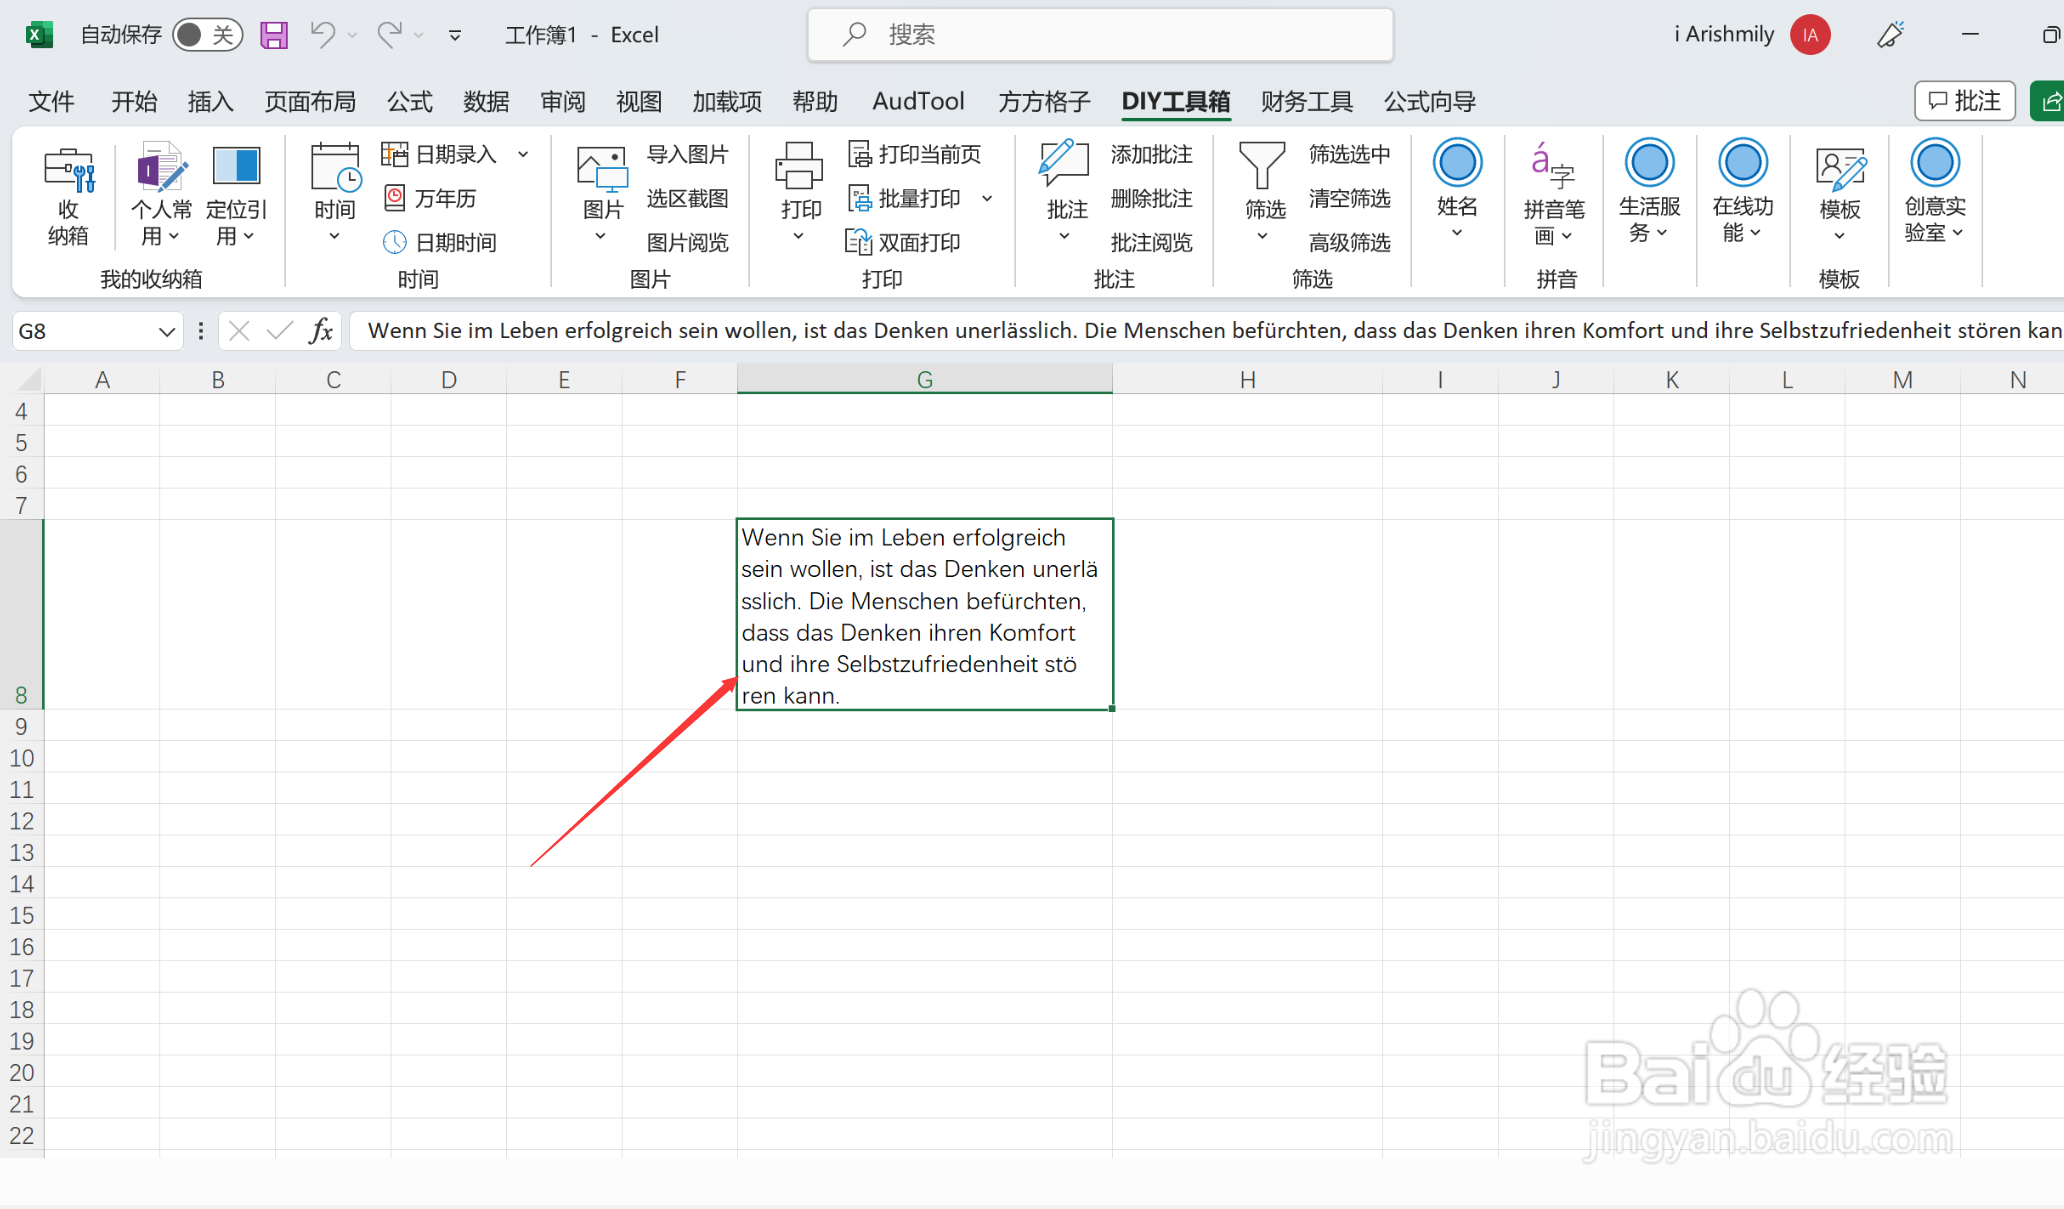The height and width of the screenshot is (1209, 2064).
Task: Click the 打印当前页 icon
Action: (x=859, y=154)
